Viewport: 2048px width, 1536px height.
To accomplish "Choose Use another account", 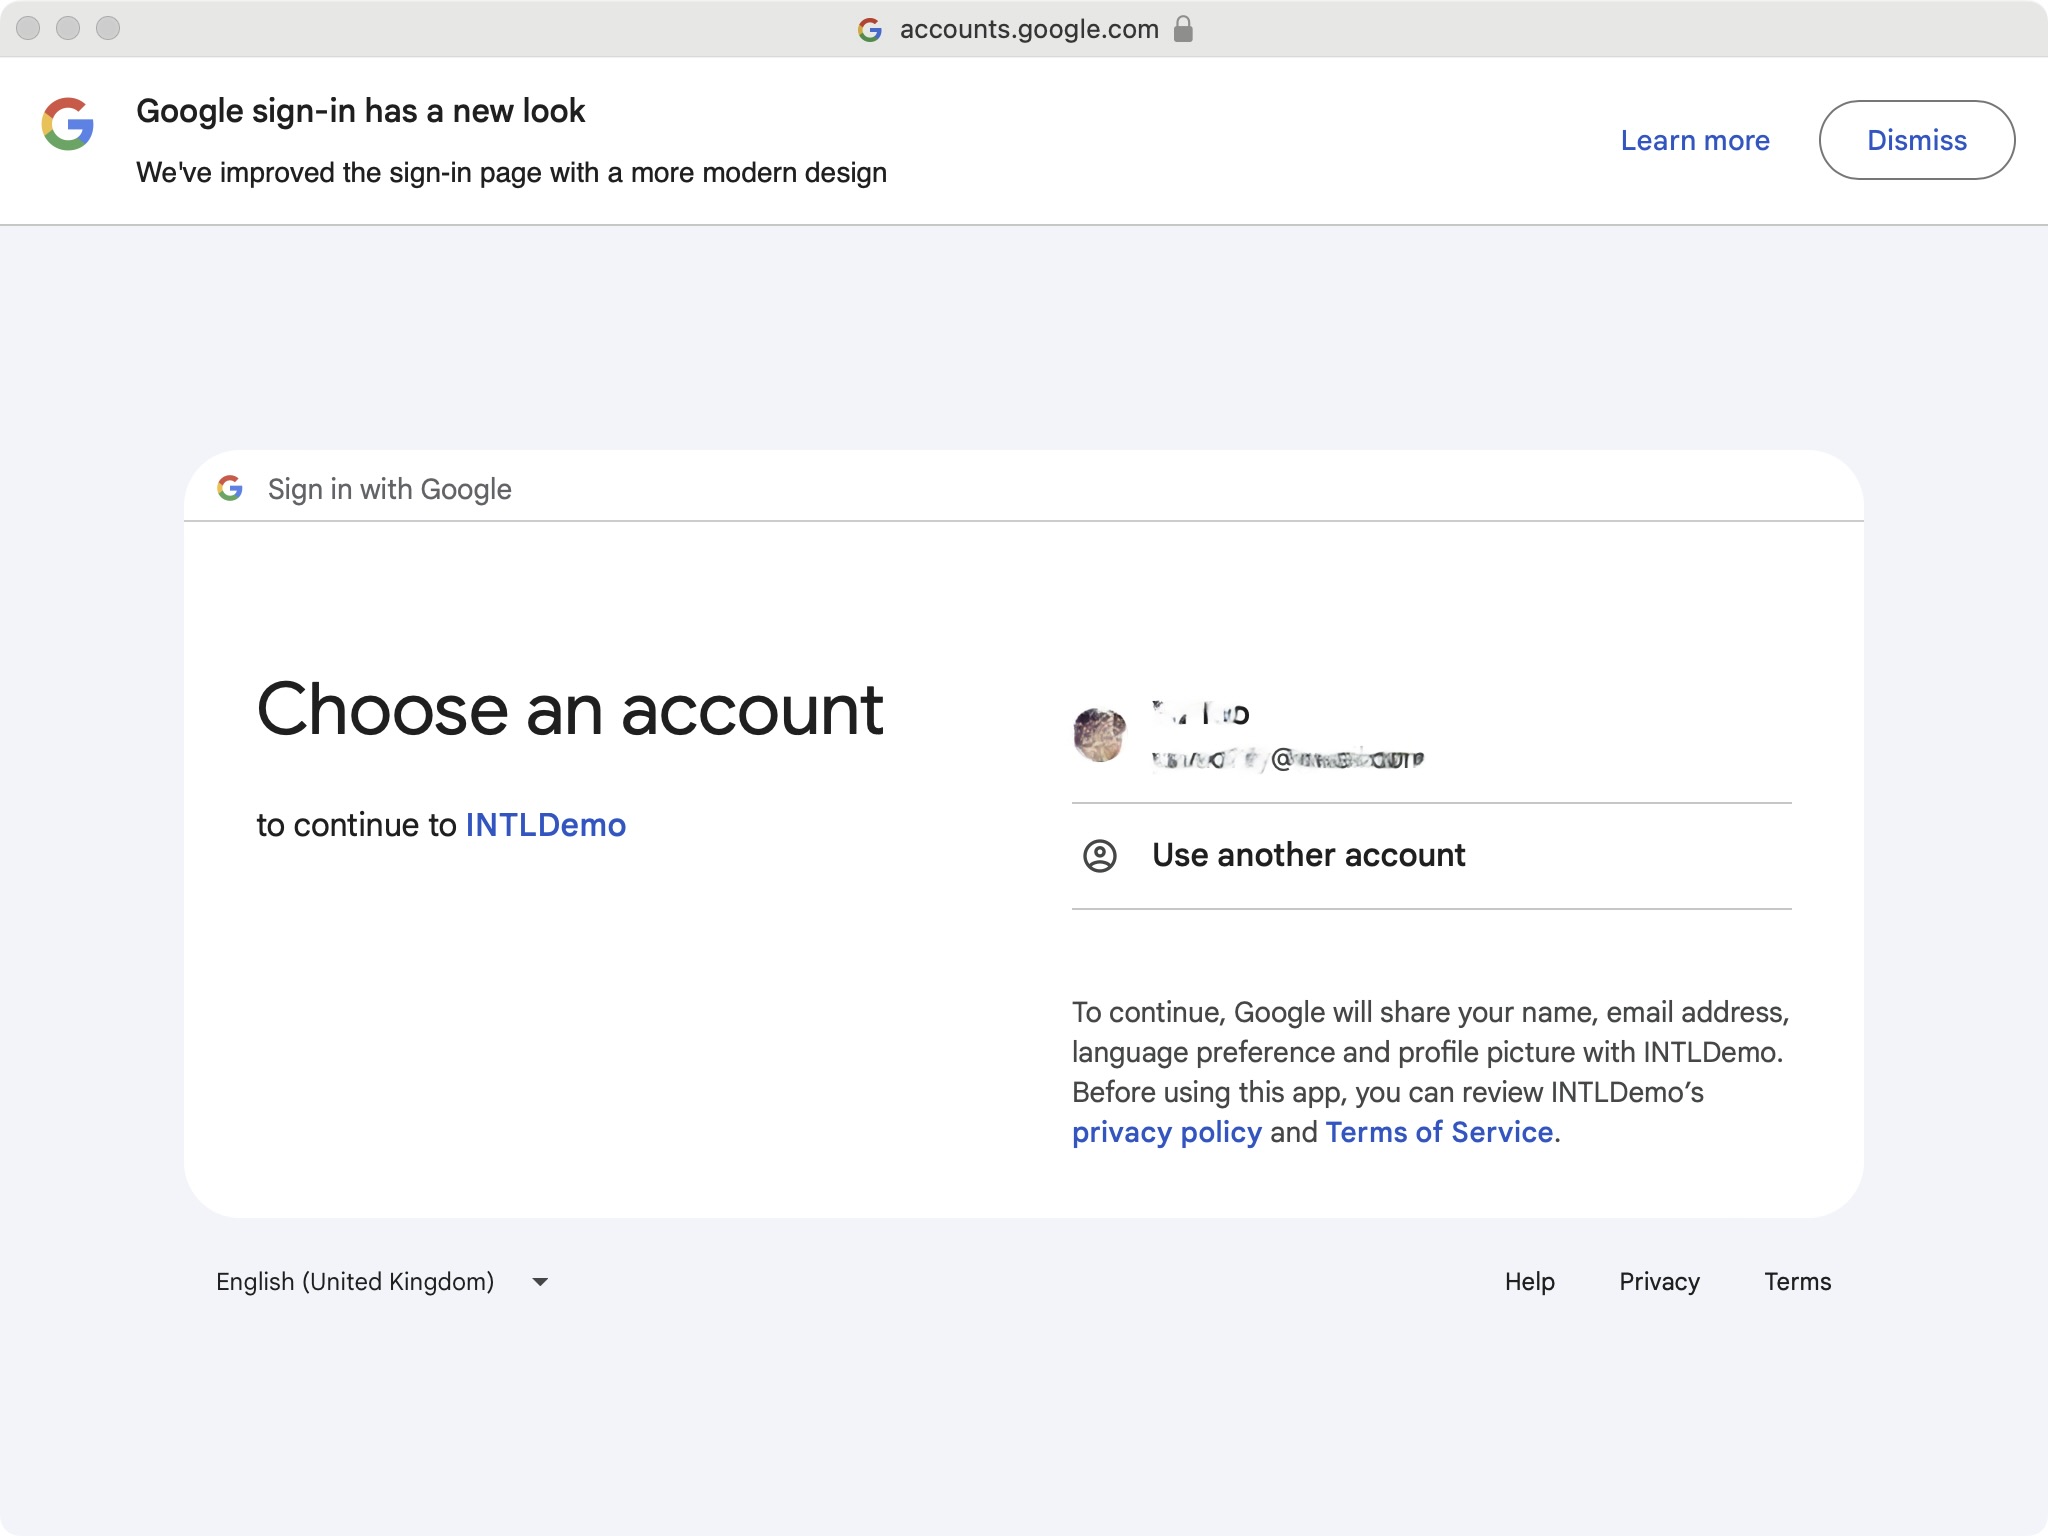I will click(x=1307, y=856).
